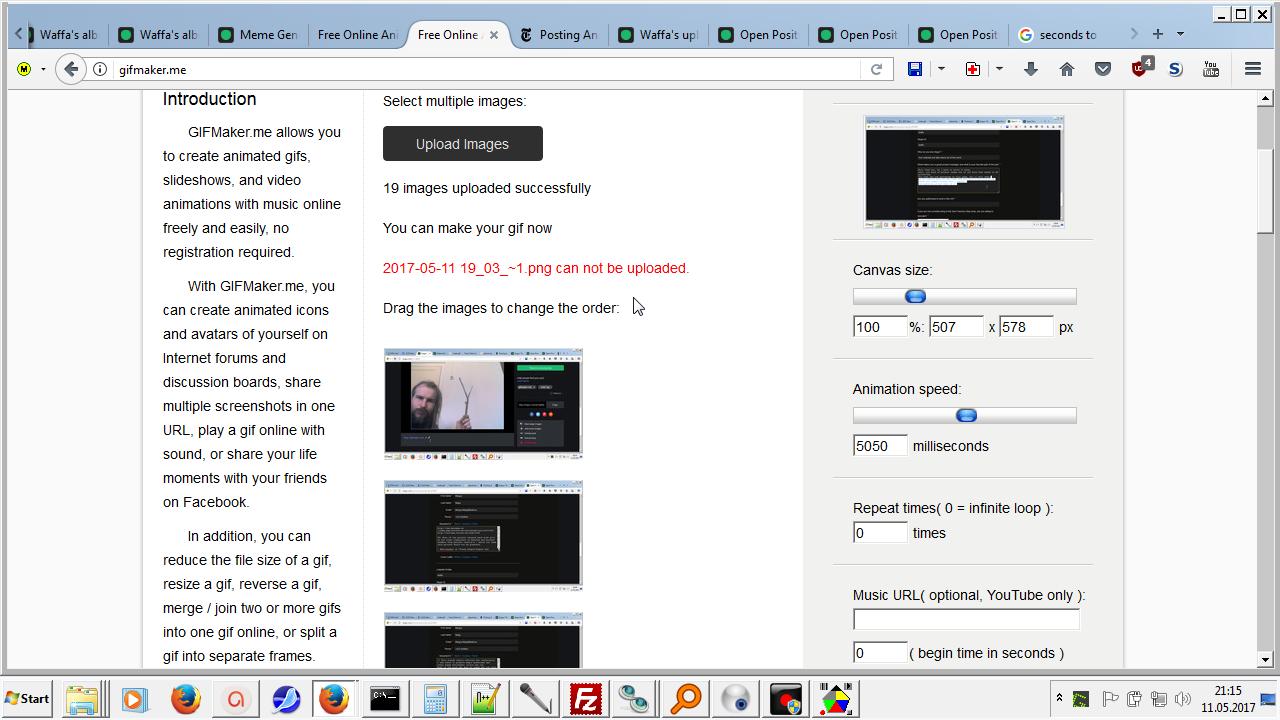Expand the dropdown beside red cross icon
This screenshot has width=1280, height=720.
[999, 69]
